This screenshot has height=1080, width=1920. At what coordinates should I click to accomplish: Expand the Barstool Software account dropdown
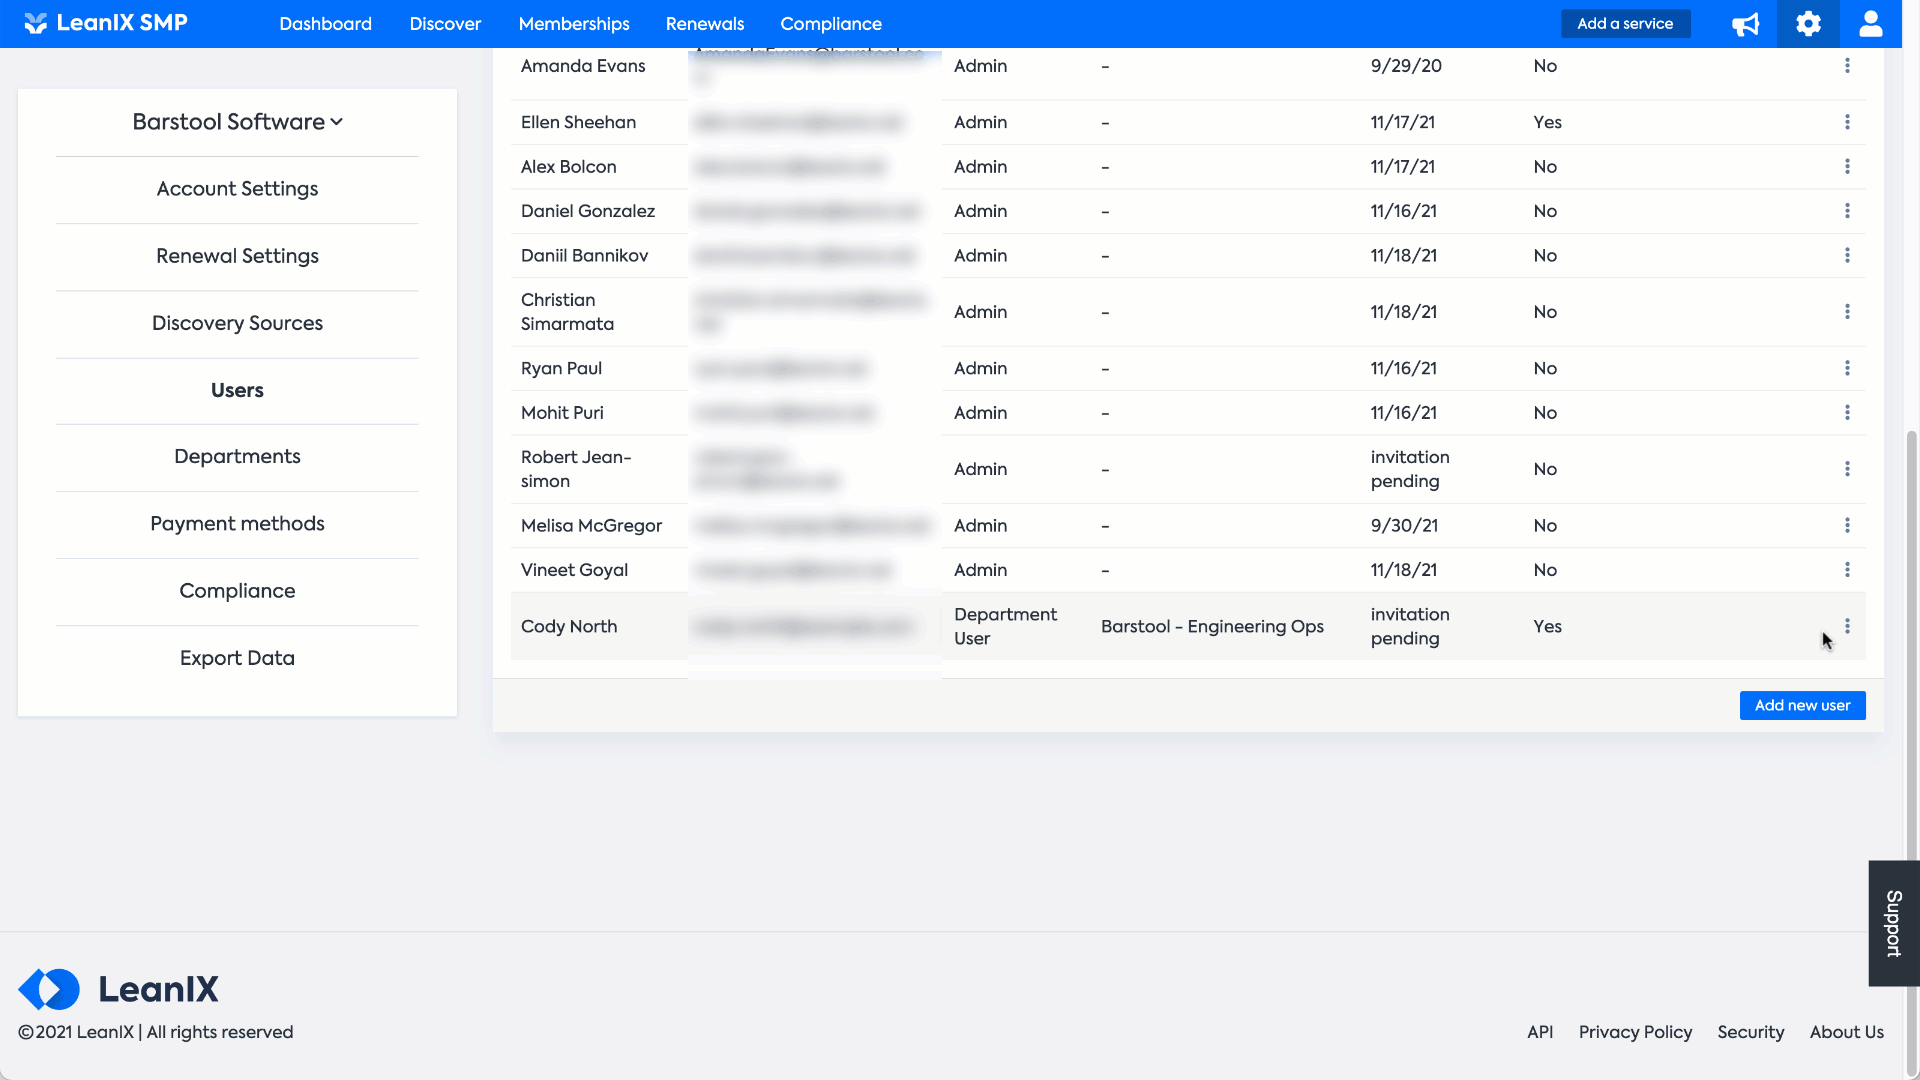[x=237, y=122]
